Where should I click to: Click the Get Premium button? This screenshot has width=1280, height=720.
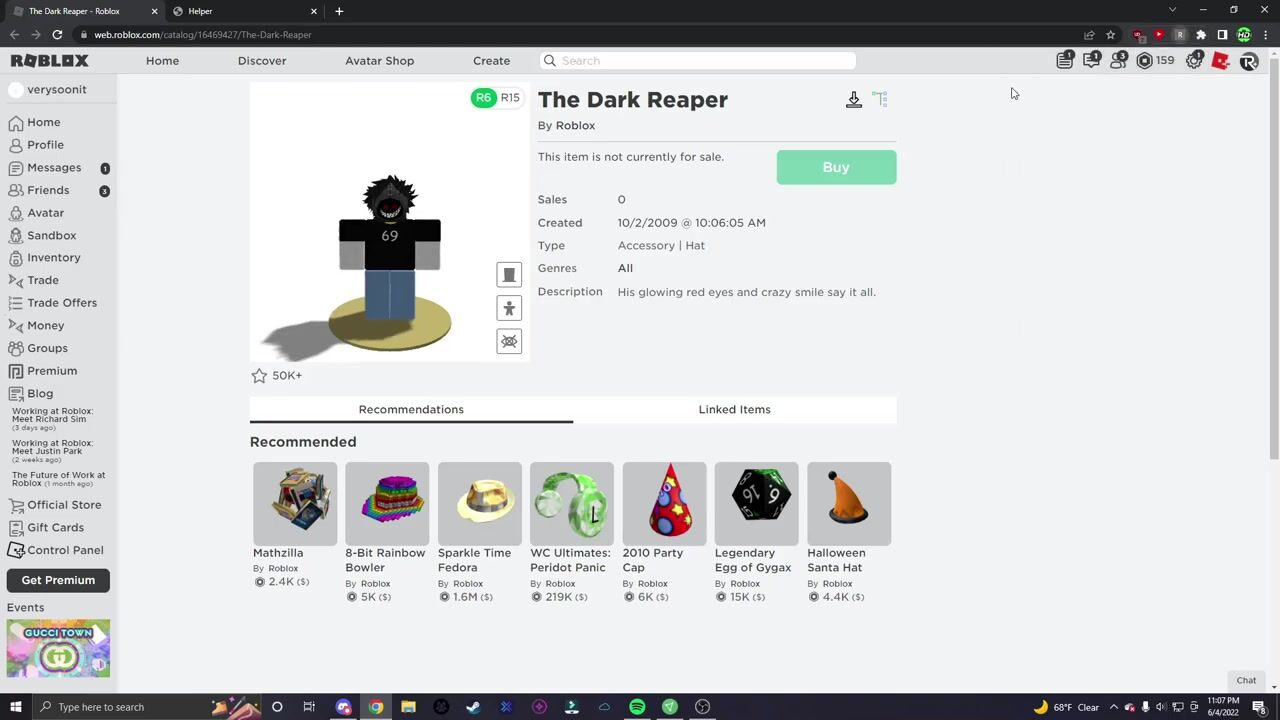(x=58, y=580)
